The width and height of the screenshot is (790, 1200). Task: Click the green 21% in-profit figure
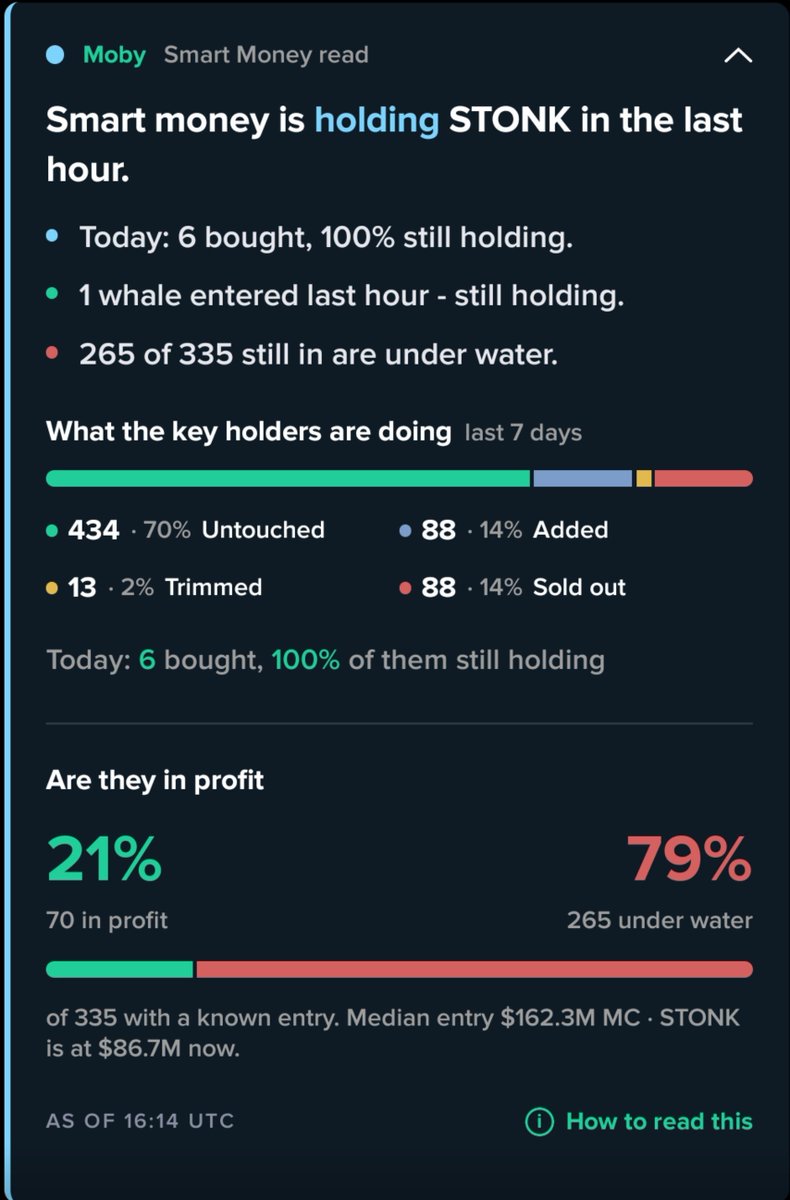pyautogui.click(x=104, y=860)
